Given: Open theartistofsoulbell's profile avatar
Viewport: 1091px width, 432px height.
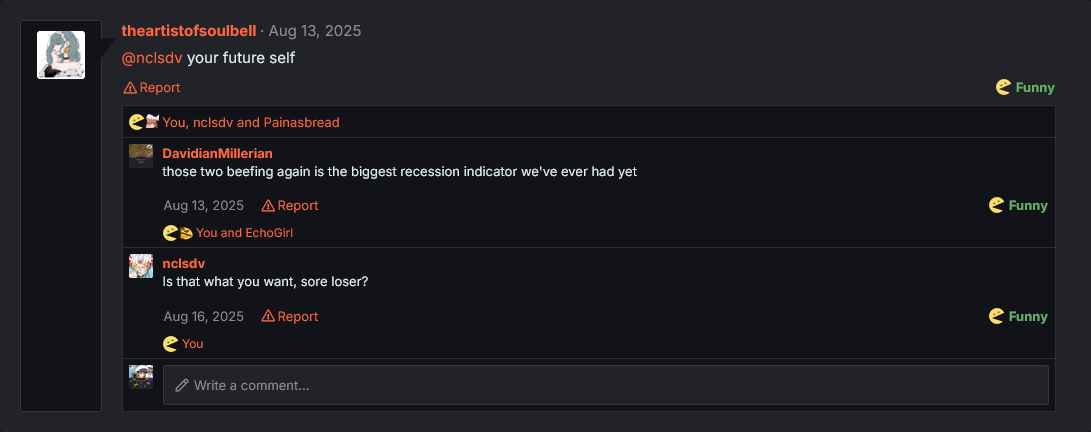Looking at the screenshot, I should coord(60,55).
